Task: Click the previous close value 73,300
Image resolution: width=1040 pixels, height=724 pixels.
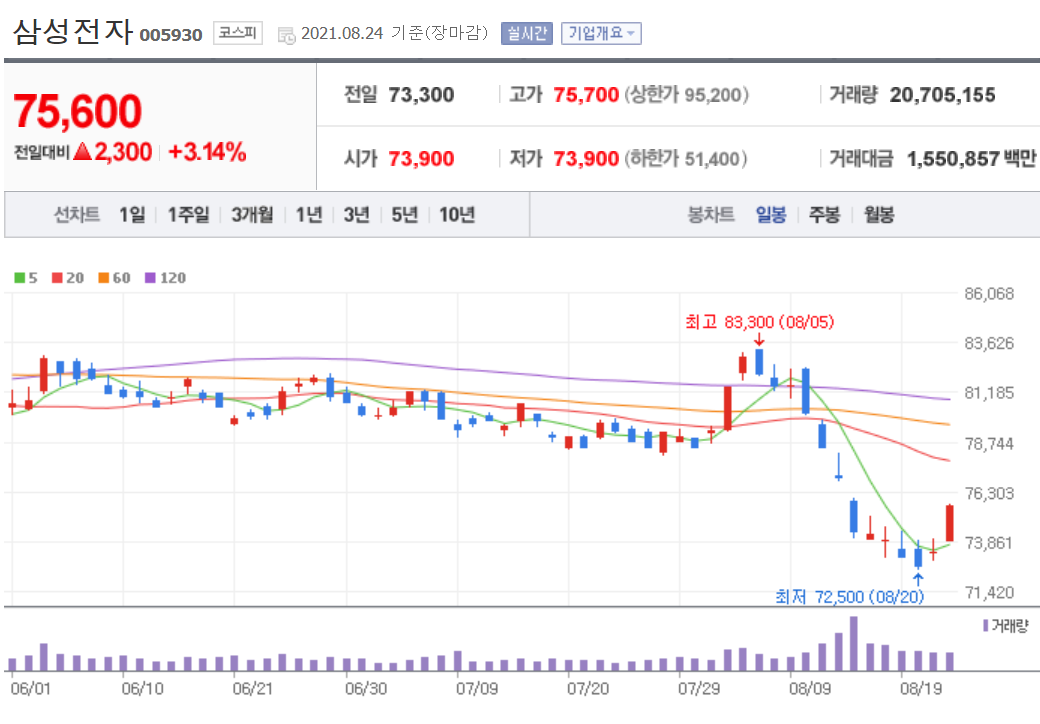Action: [x=421, y=95]
